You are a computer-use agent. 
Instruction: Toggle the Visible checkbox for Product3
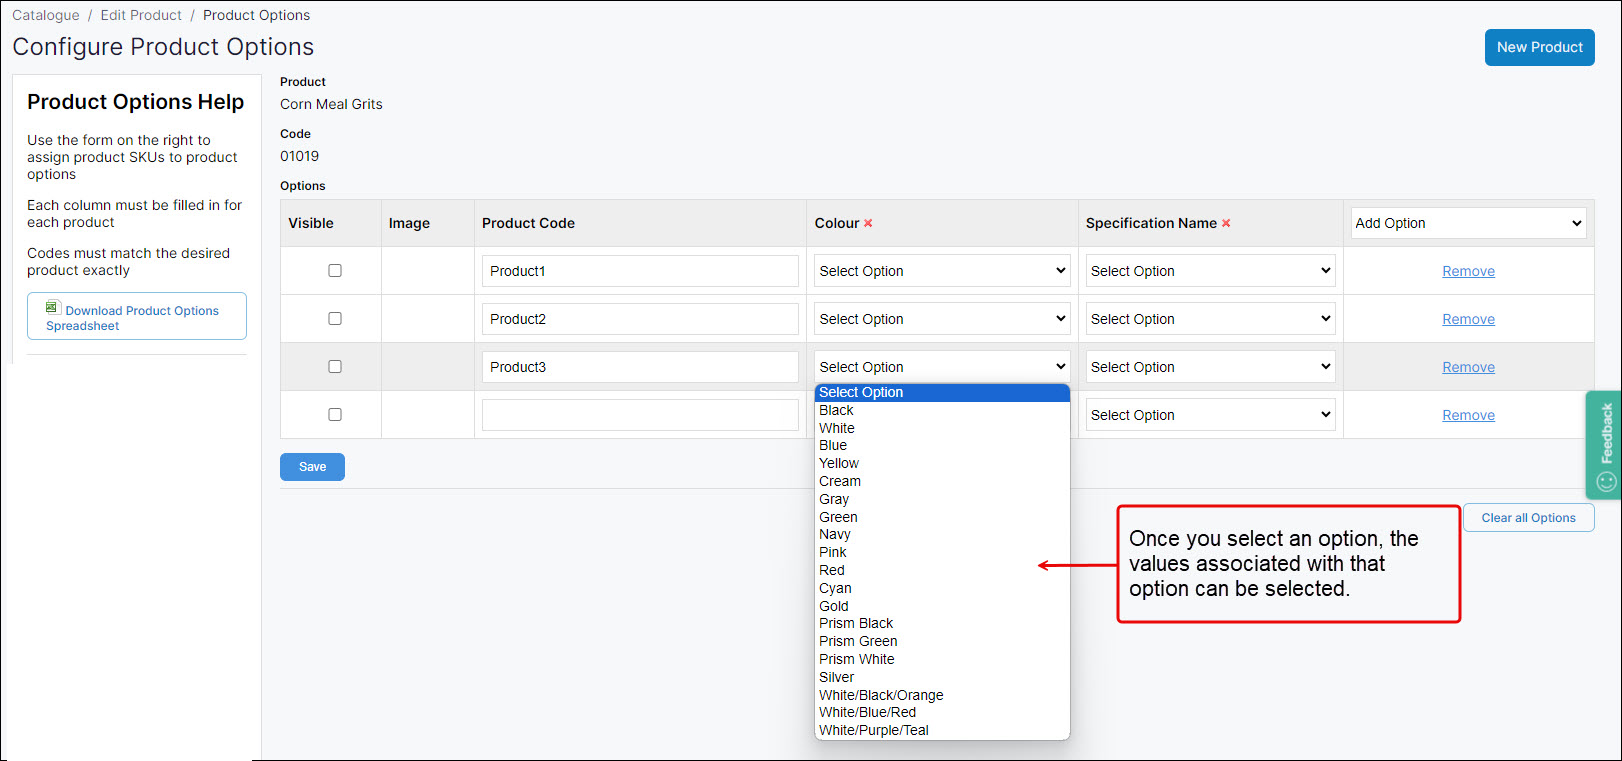(x=335, y=367)
